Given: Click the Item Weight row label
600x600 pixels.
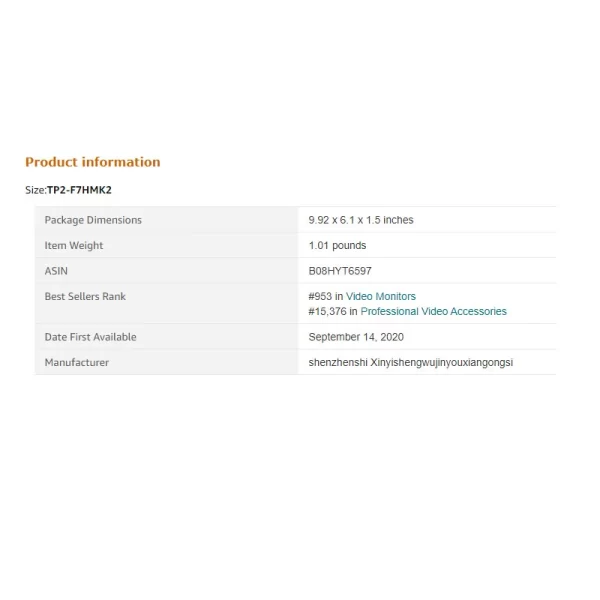Looking at the screenshot, I should tap(74, 246).
